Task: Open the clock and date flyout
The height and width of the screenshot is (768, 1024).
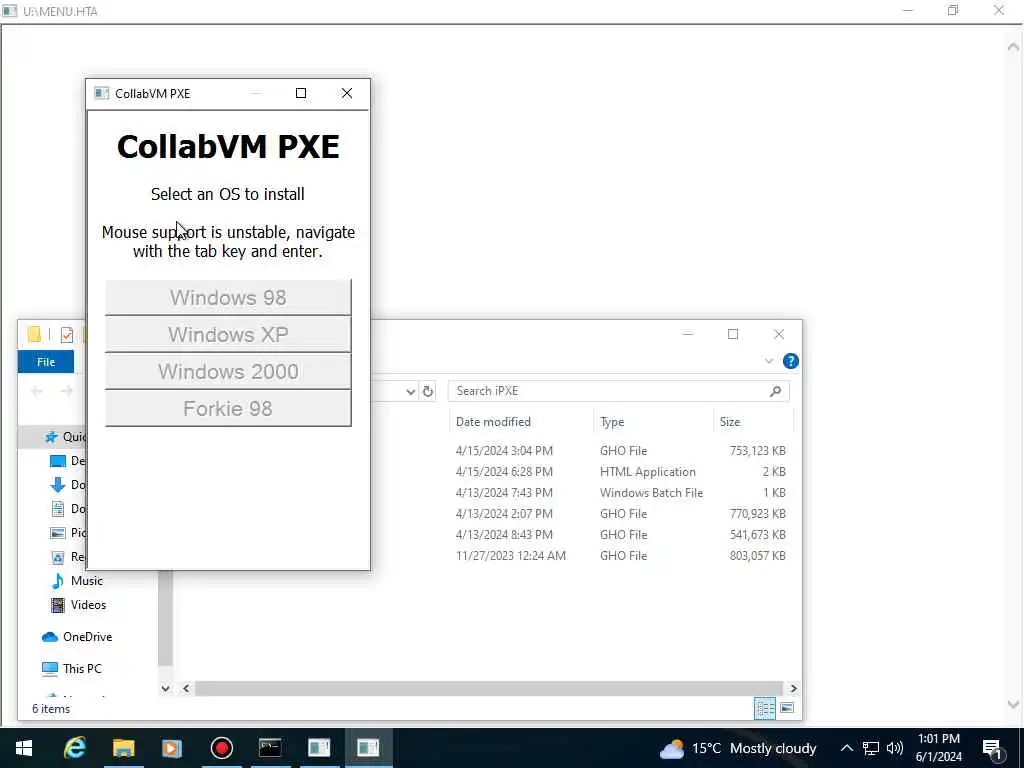Action: (939, 748)
